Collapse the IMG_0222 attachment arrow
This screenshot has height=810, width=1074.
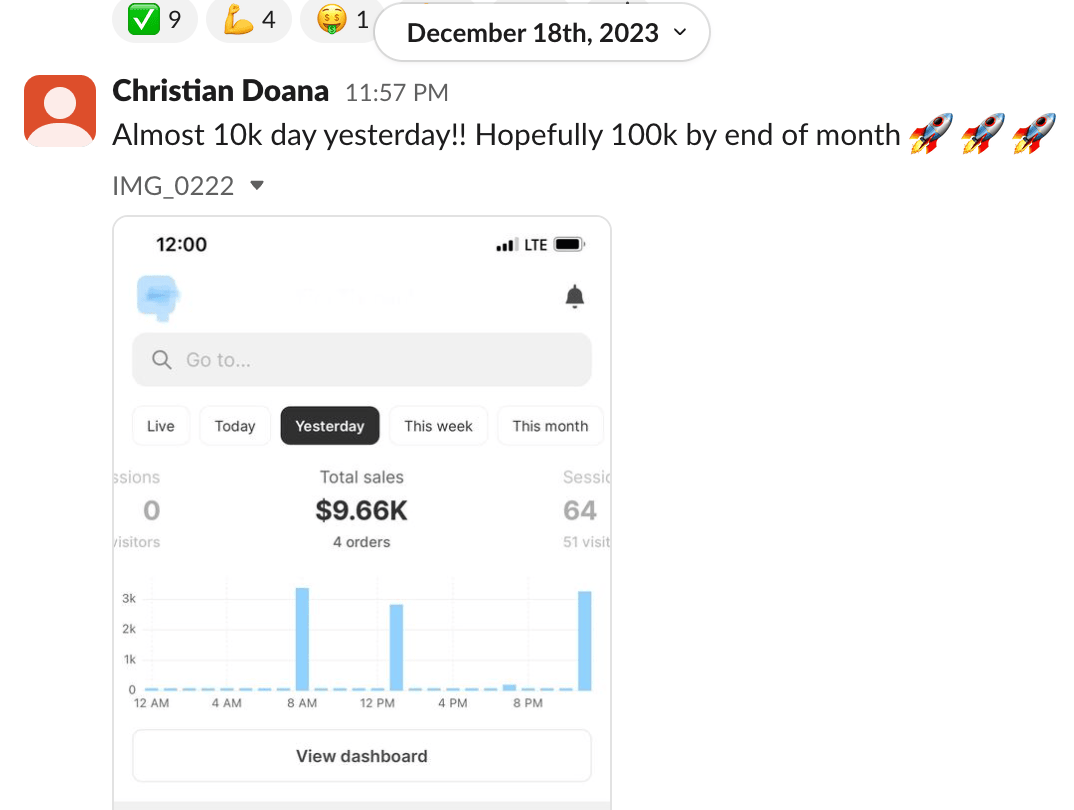tap(257, 185)
